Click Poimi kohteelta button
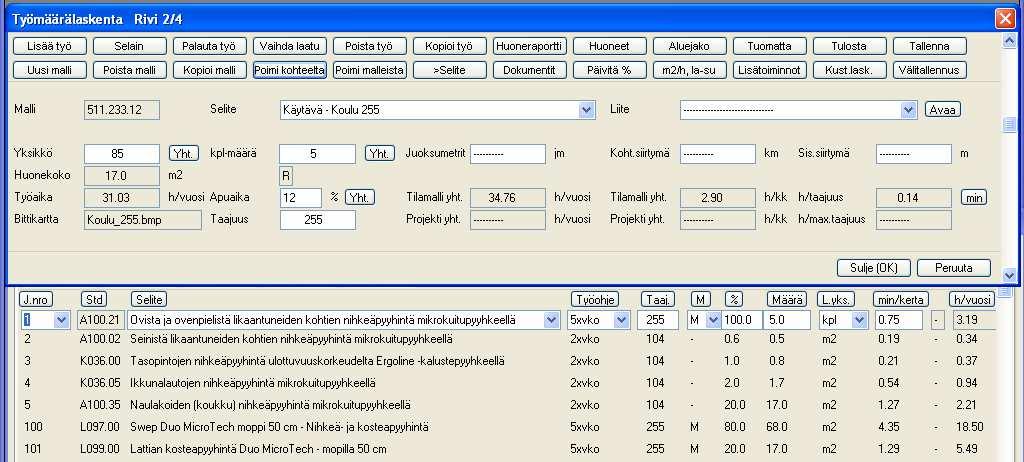This screenshot has width=1024, height=462. tap(289, 70)
